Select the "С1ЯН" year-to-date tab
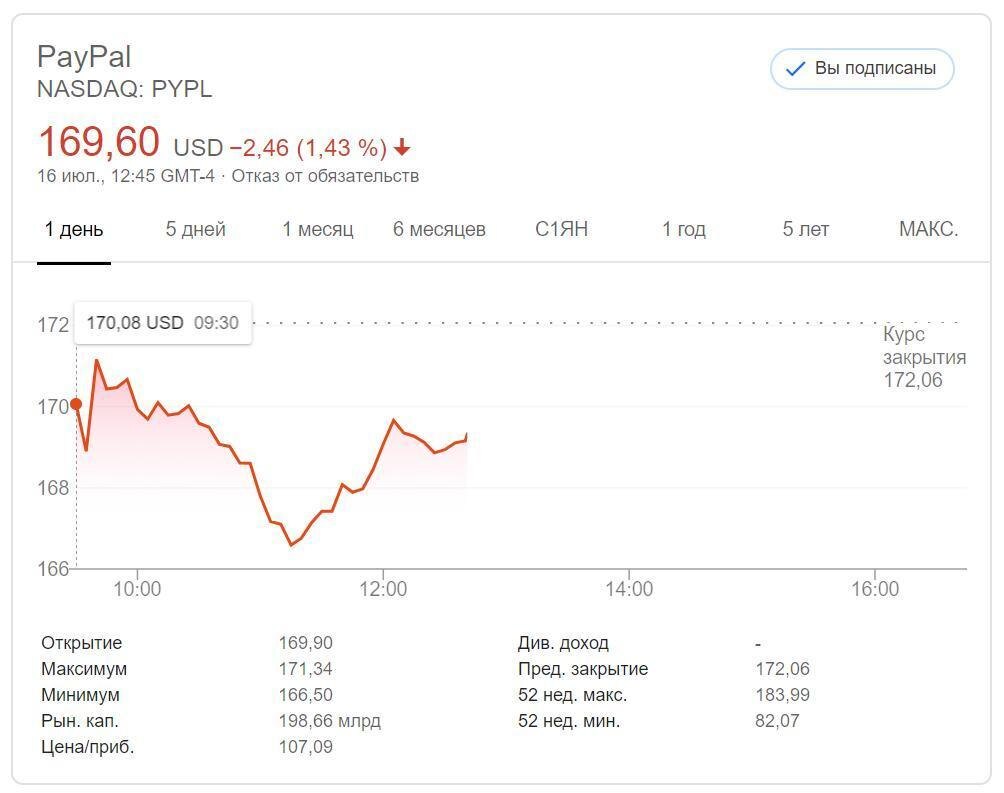Viewport: 1004px width, 793px height. coord(562,229)
